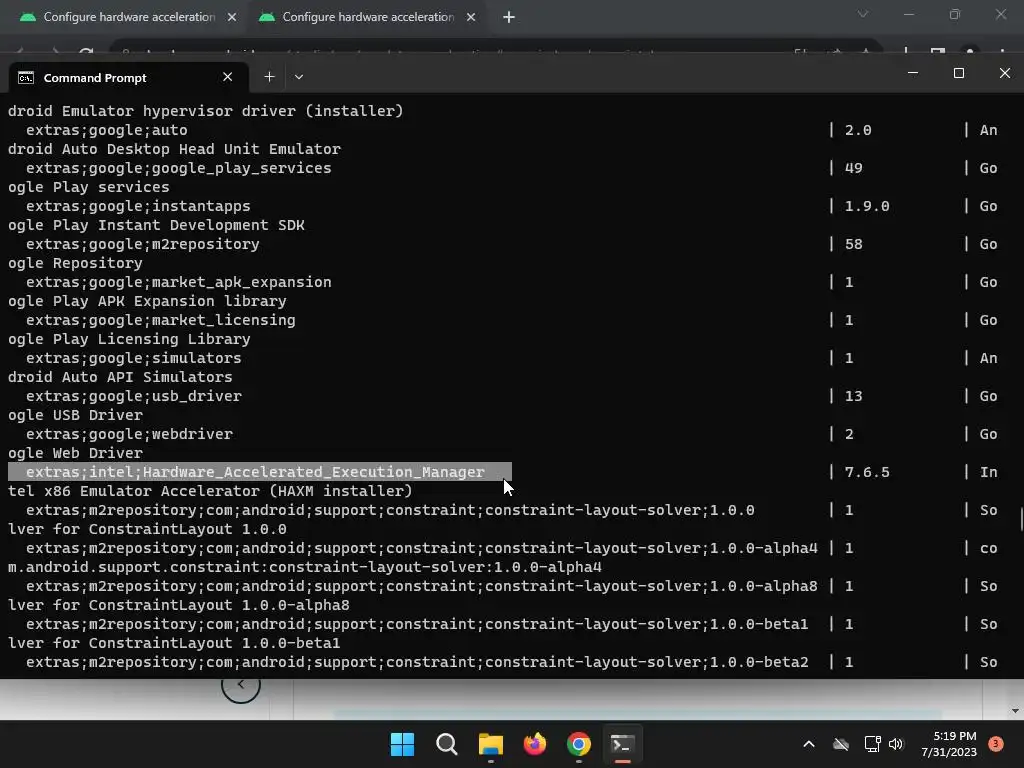Image resolution: width=1024 pixels, height=768 pixels.
Task: Click version 7.6.5 in the terminal
Action: point(867,472)
